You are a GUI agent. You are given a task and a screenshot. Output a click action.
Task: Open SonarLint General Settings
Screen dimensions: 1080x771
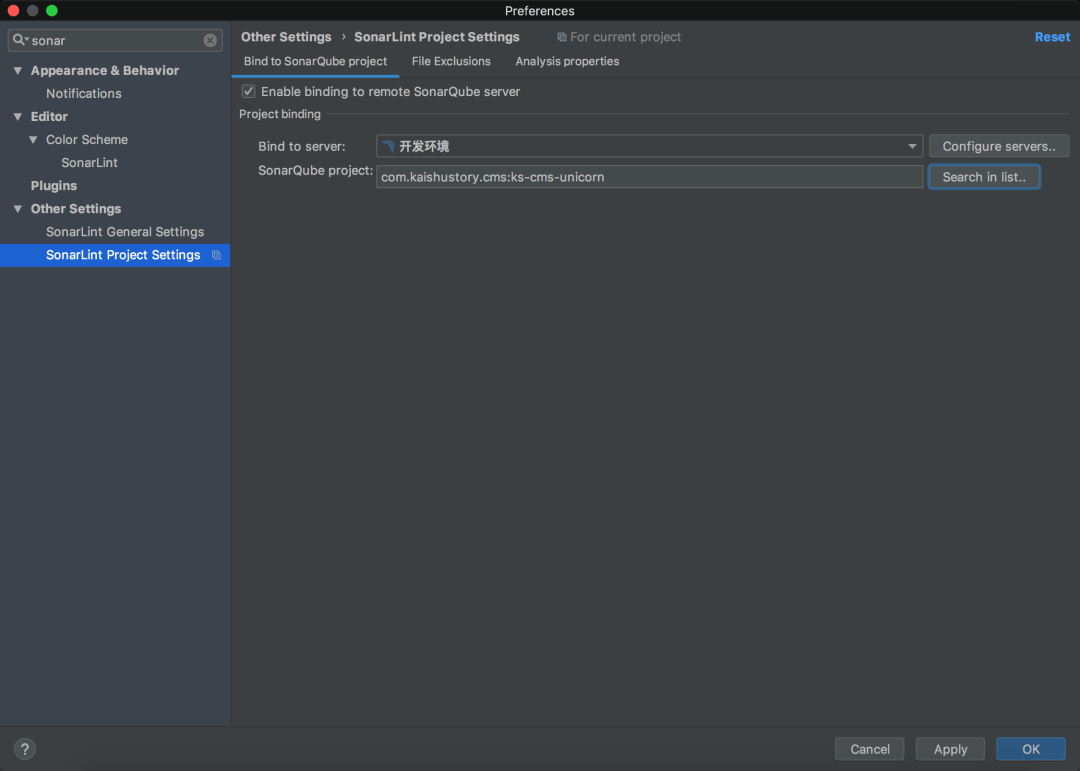(125, 232)
